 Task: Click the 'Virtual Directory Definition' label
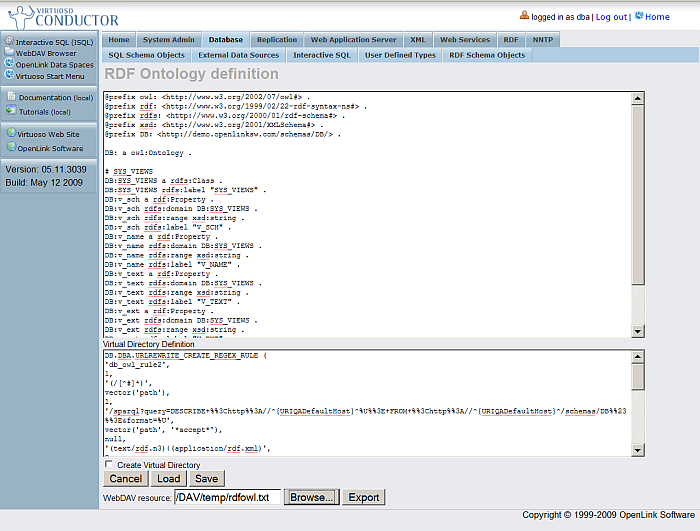pos(149,344)
